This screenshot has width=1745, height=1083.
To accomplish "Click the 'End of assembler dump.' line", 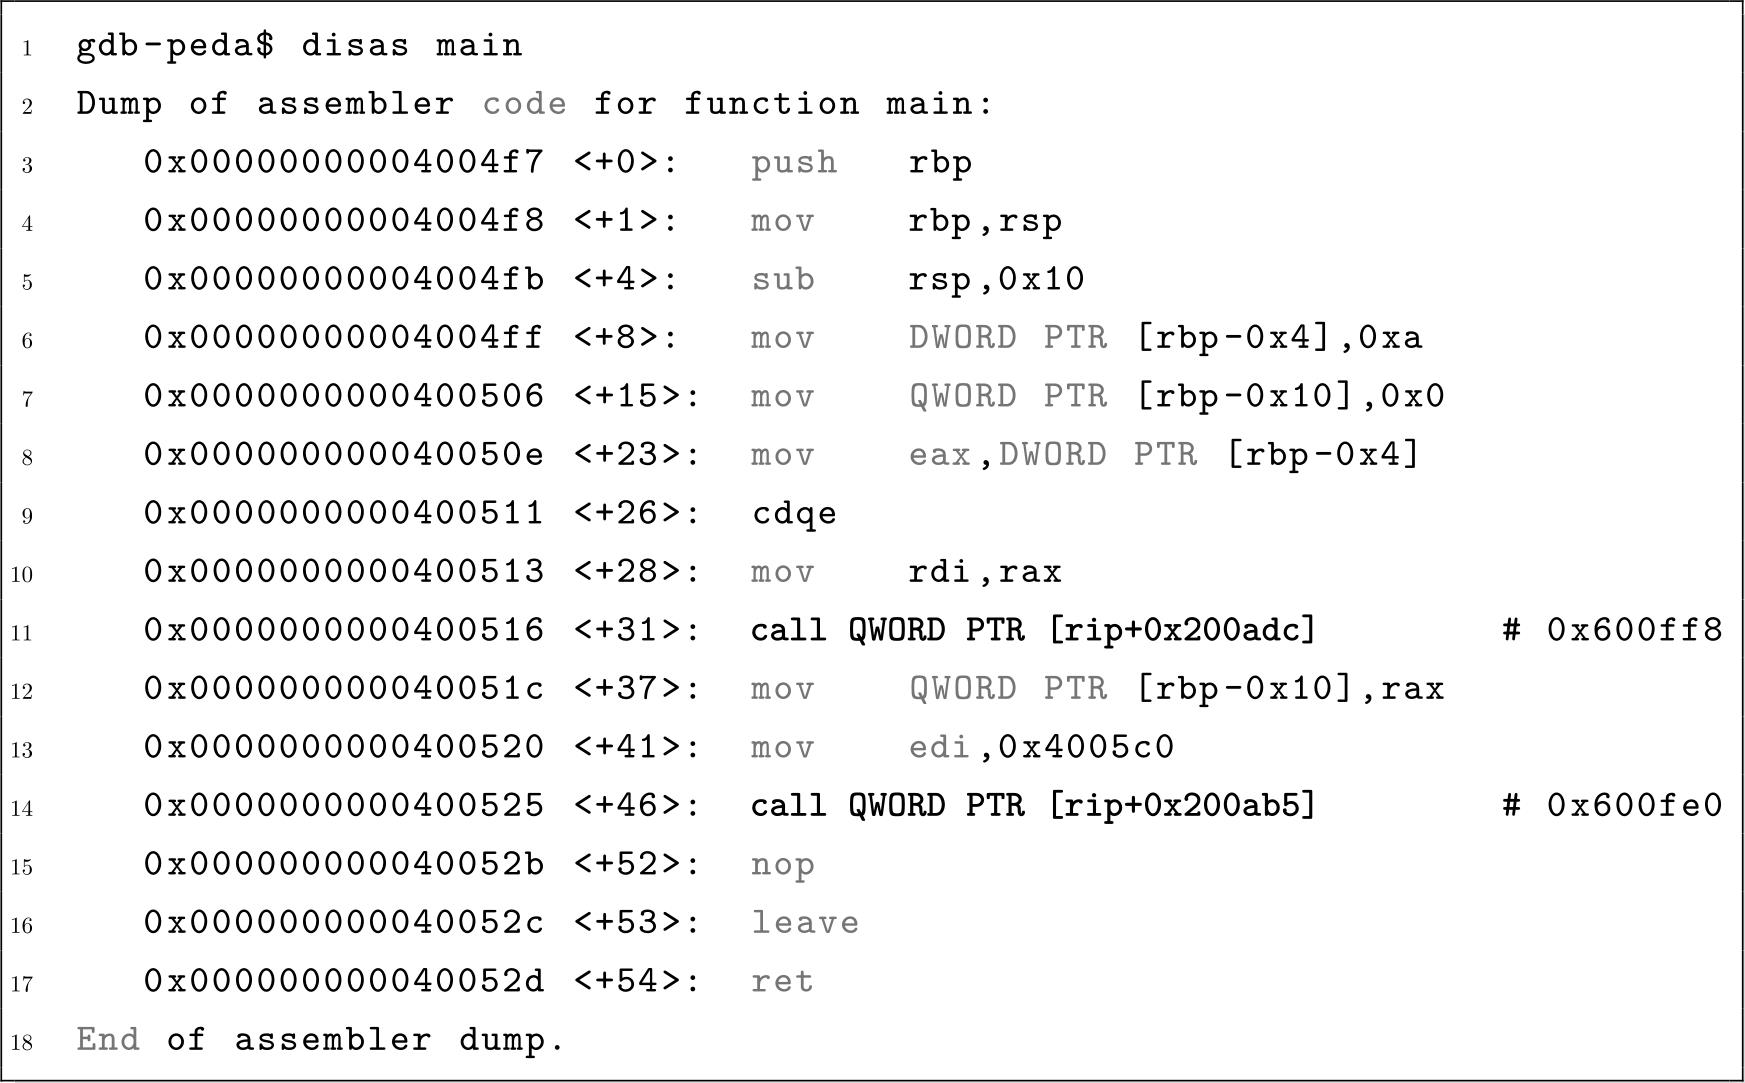I will coord(321,1040).
